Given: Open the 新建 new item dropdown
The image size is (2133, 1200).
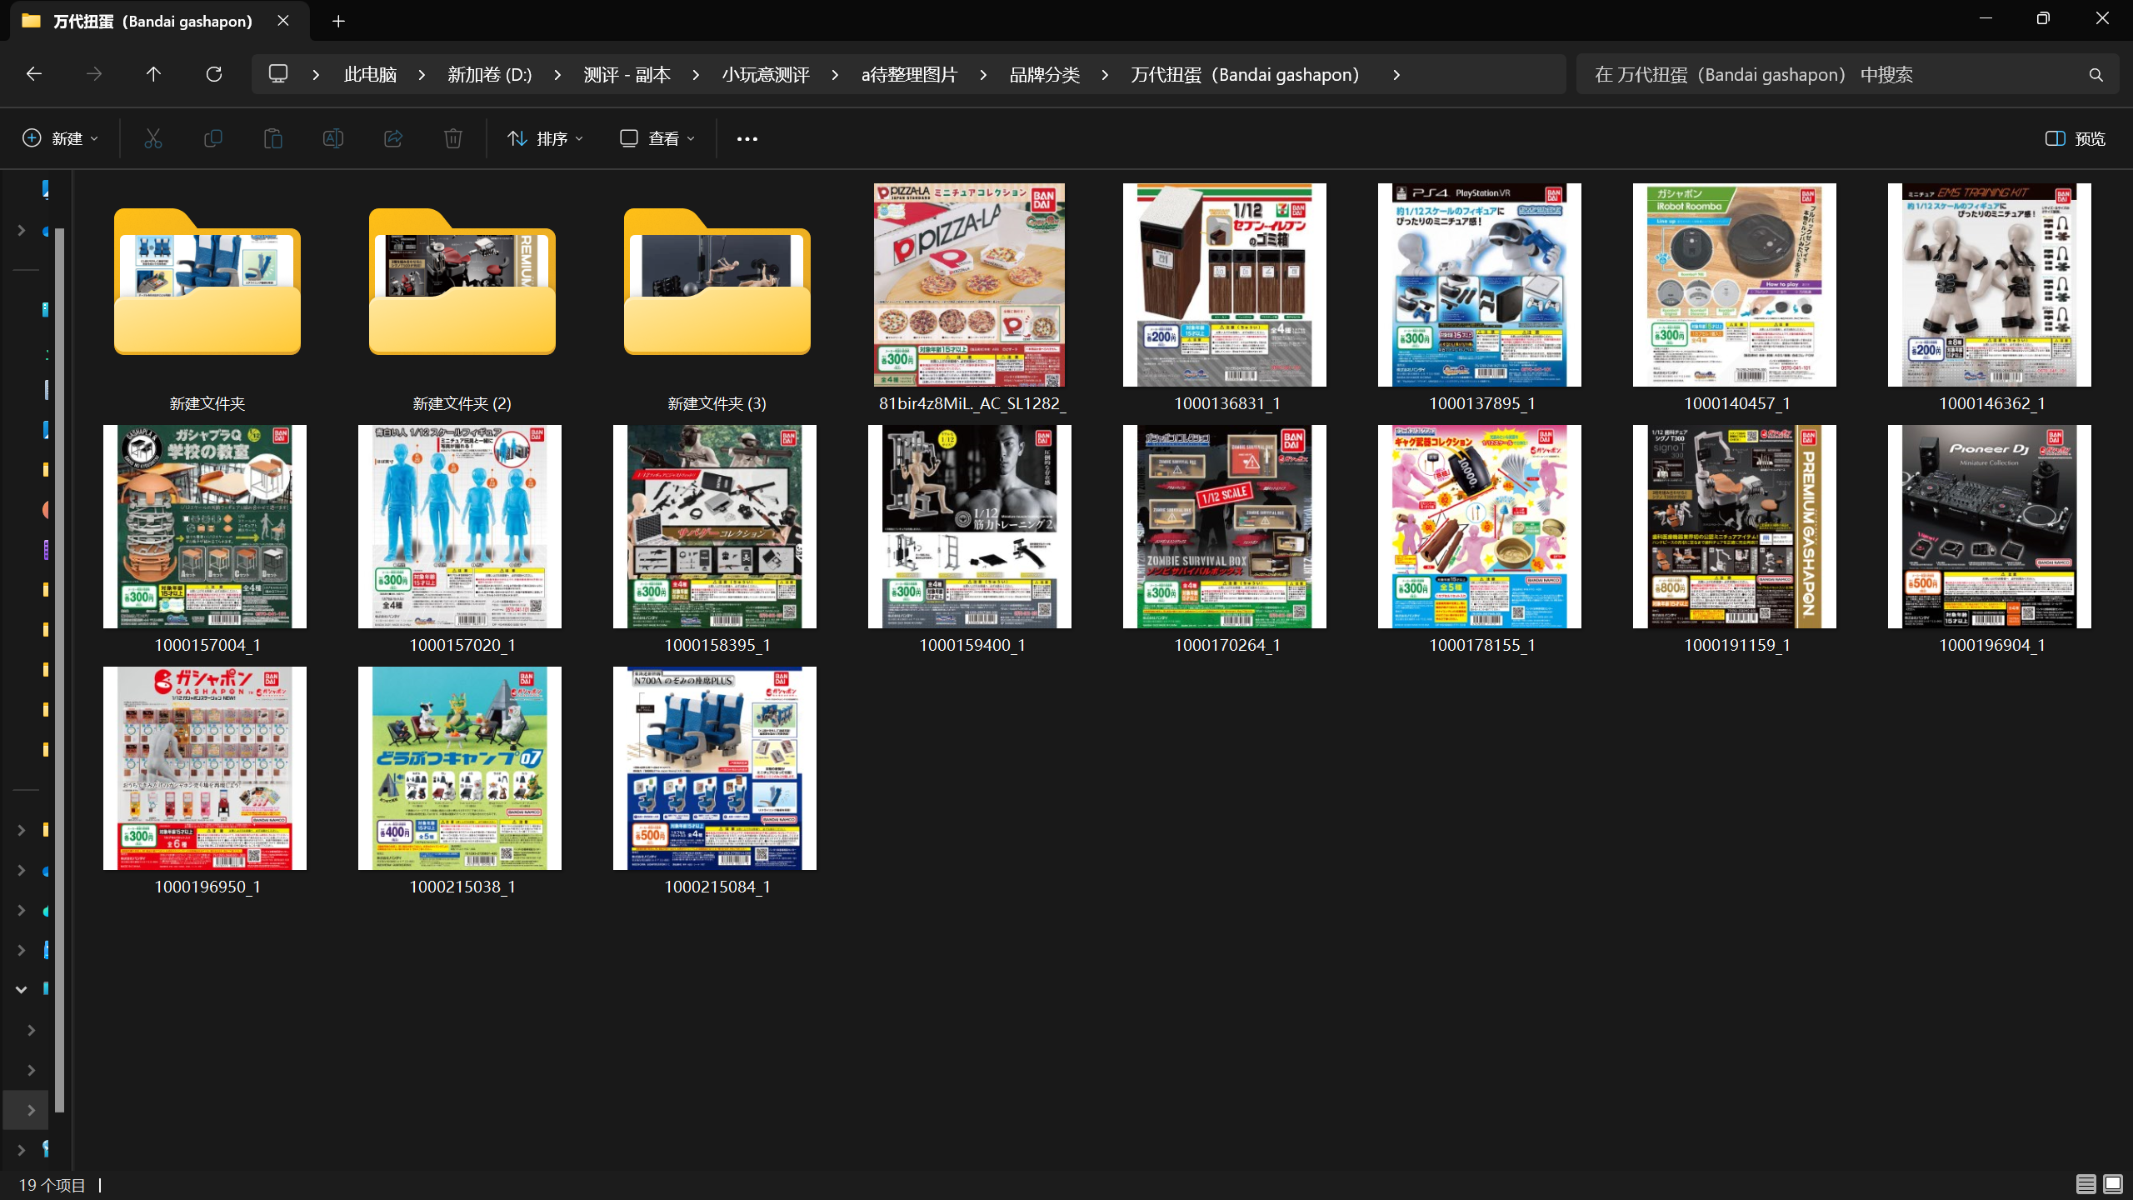Looking at the screenshot, I should coord(60,138).
